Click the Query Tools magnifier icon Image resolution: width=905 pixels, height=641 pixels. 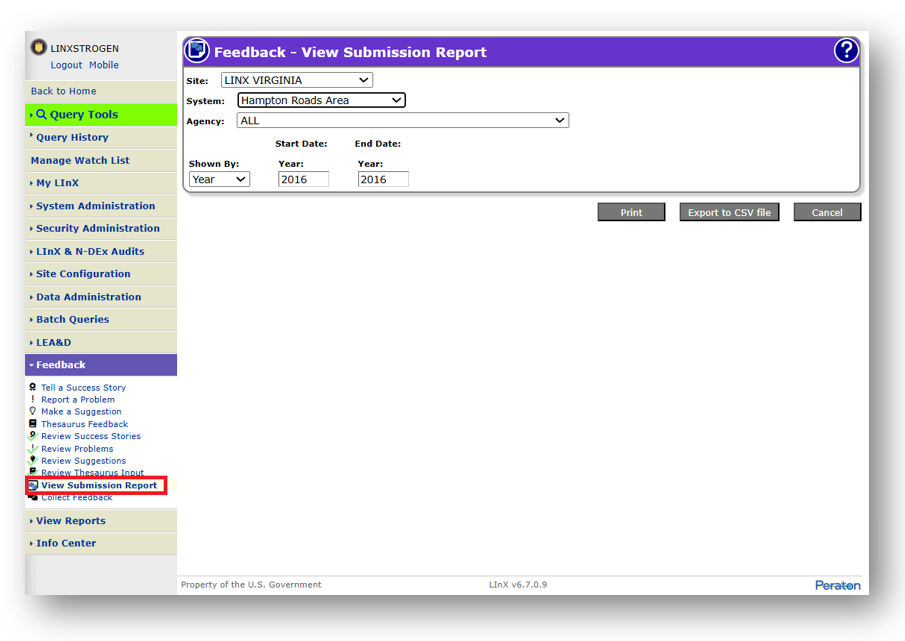tap(42, 114)
